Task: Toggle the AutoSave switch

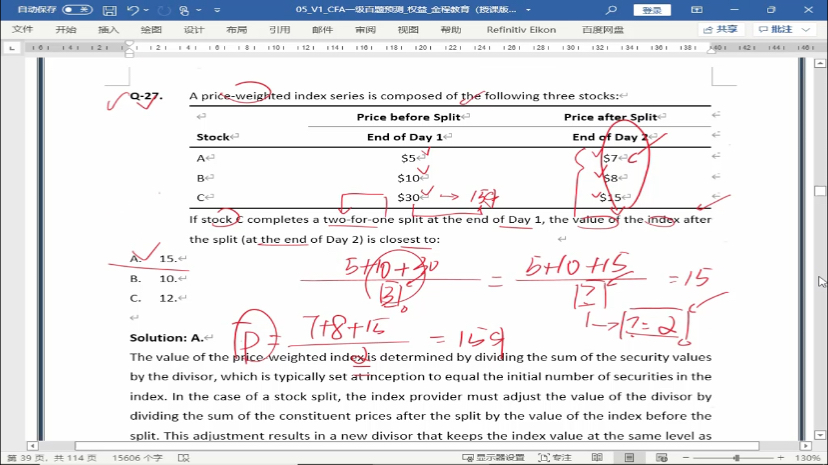Action: pos(77,10)
